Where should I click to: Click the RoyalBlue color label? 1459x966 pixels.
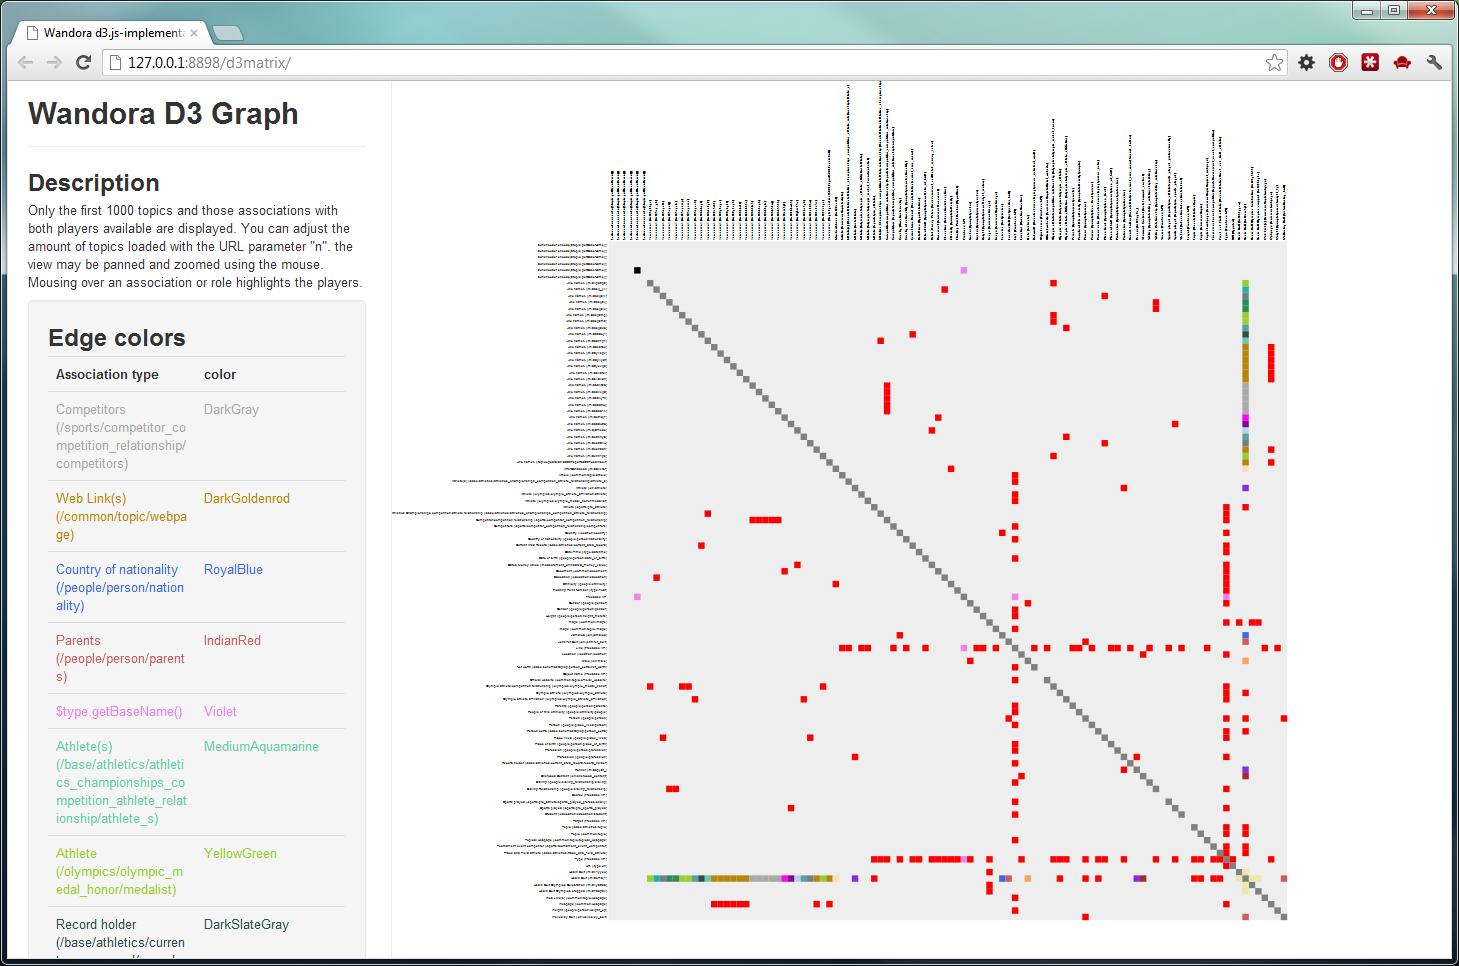233,569
